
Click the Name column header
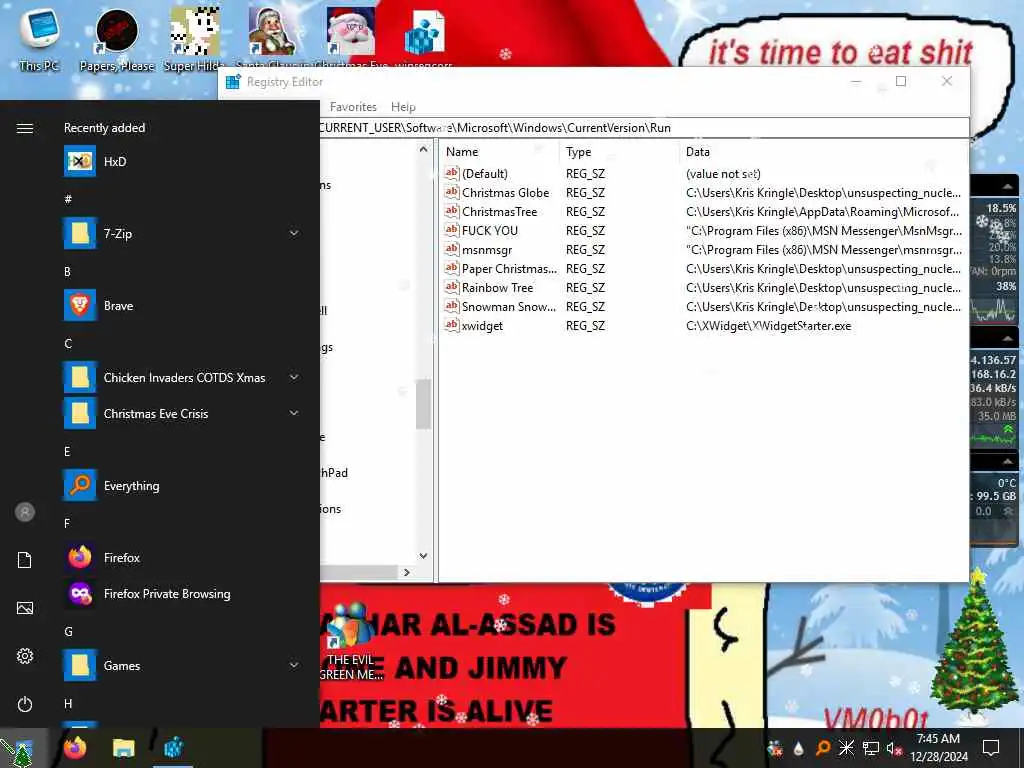click(x=500, y=152)
